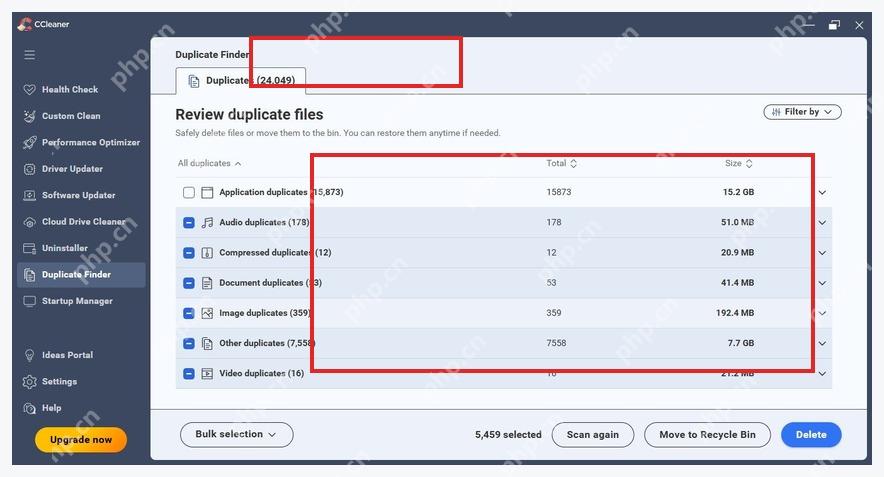Open the hamburger menu icon in sidebar
884x477 pixels.
(x=29, y=55)
